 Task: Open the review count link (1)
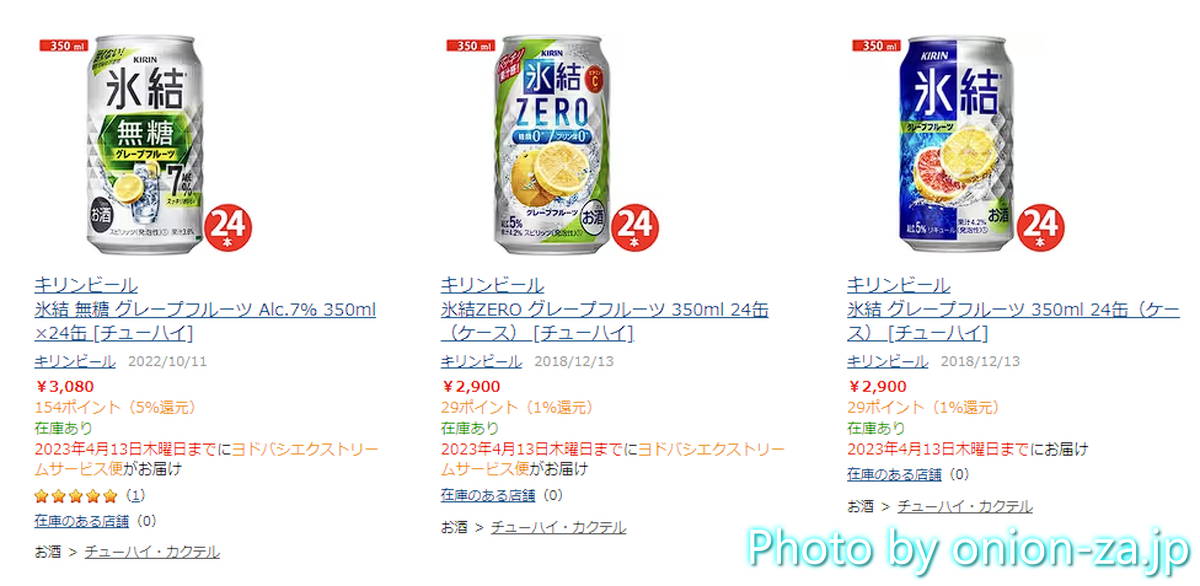click(135, 495)
